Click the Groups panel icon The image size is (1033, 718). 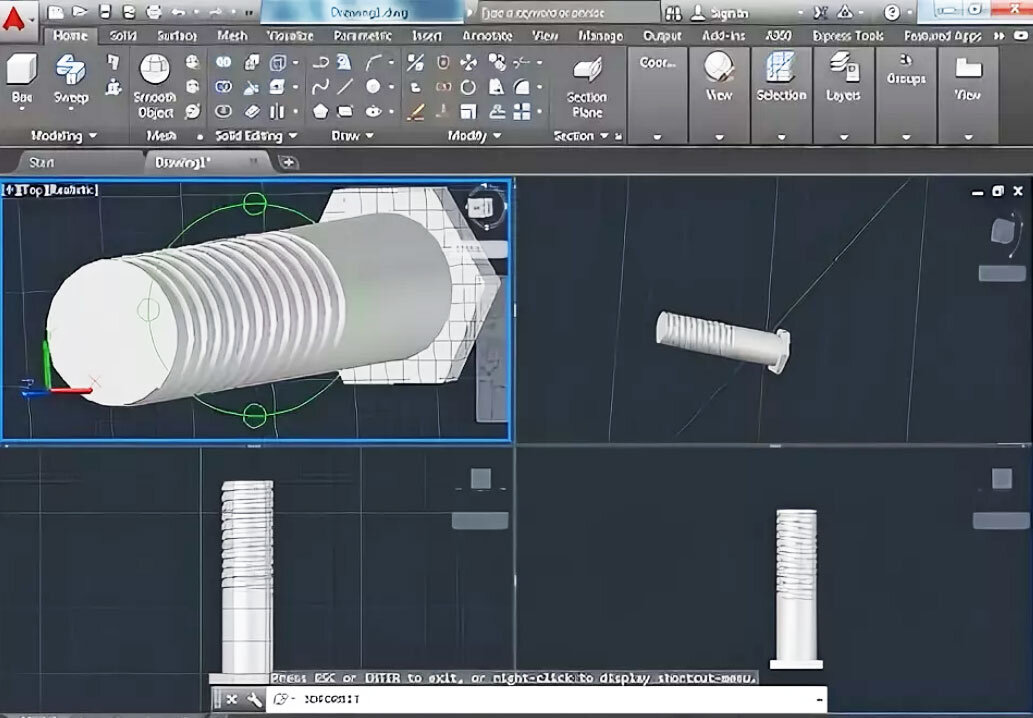coord(906,60)
